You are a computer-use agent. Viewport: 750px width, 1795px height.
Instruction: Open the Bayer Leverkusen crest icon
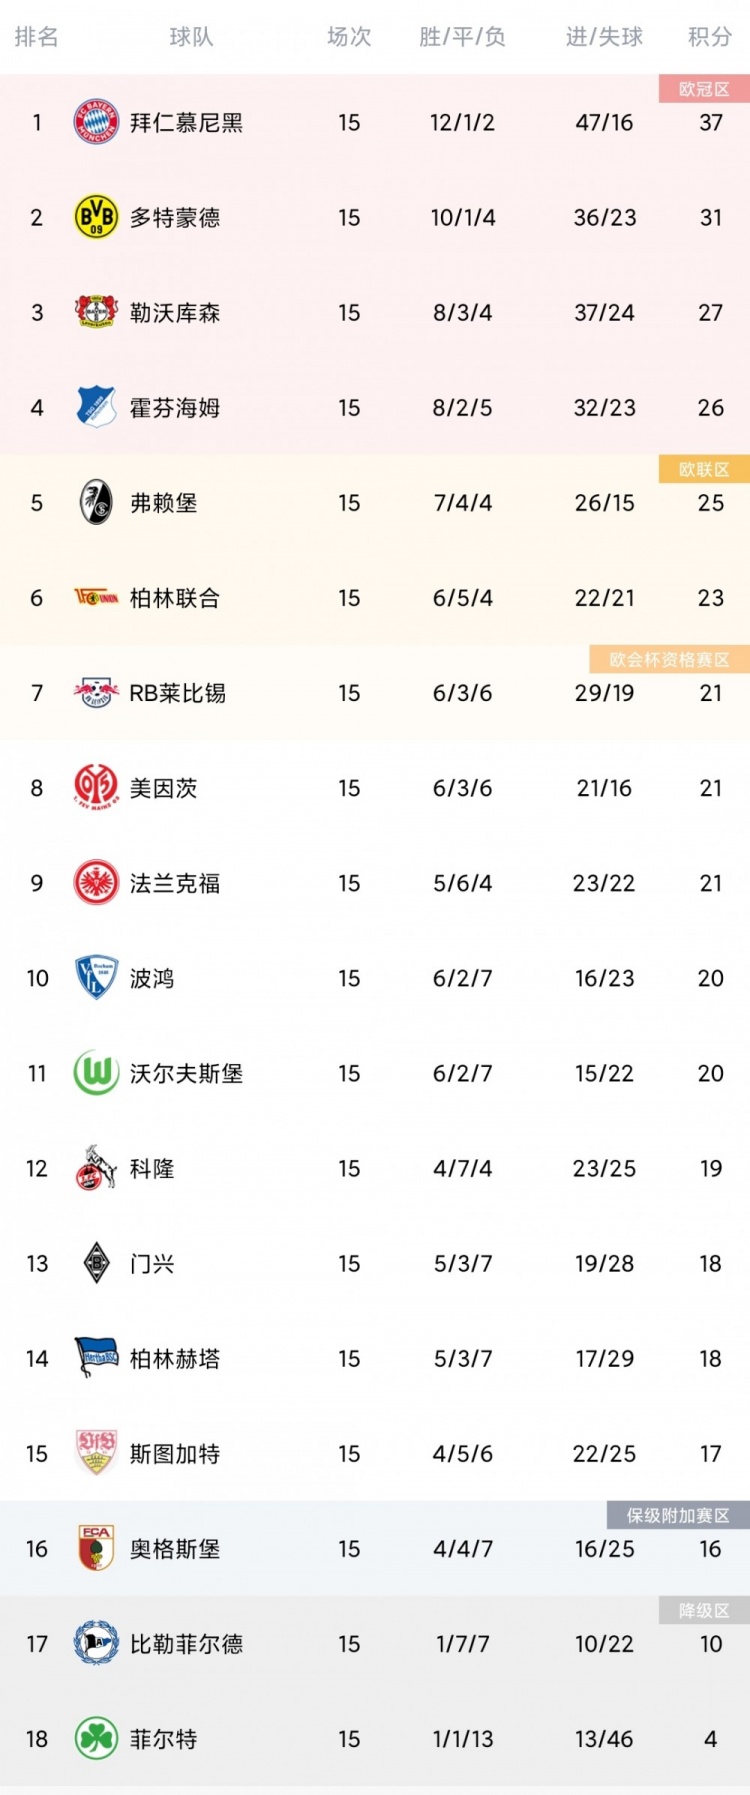click(x=96, y=312)
